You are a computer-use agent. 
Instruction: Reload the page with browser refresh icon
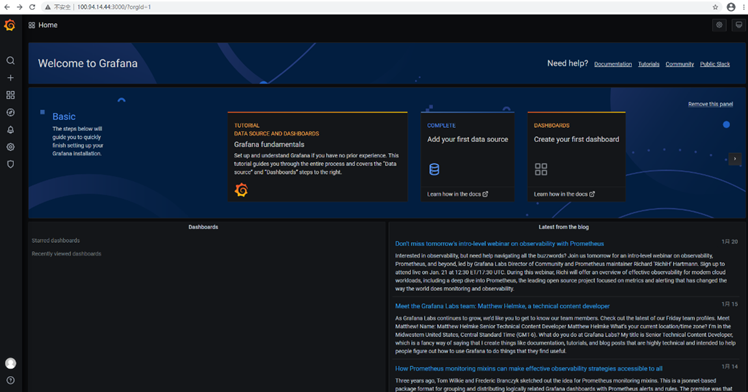point(32,7)
